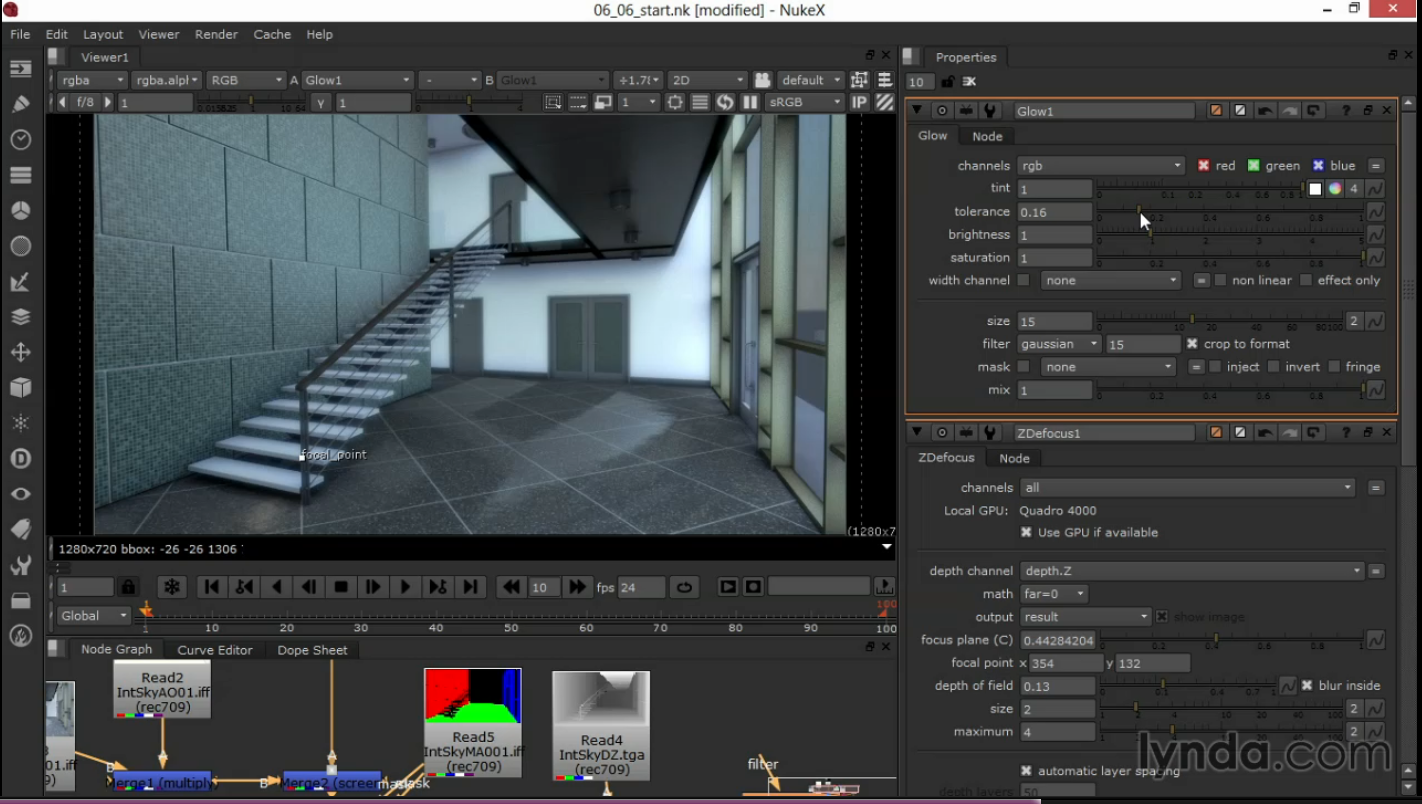Open the 3D nodes cube icon
This screenshot has height=804, width=1422.
[x=20, y=388]
